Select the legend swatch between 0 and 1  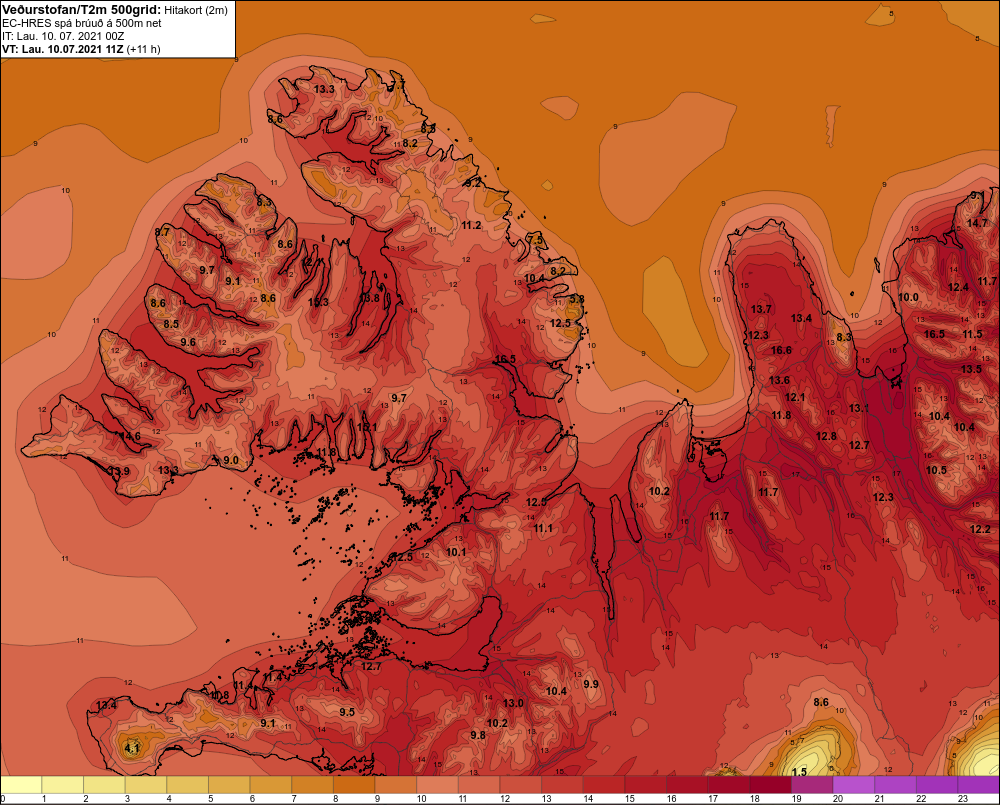[x=22, y=785]
